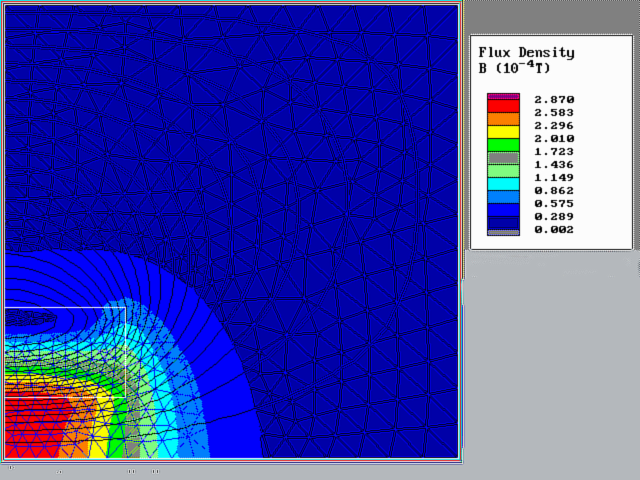Click the gray empty area below legend

(x=550, y=370)
